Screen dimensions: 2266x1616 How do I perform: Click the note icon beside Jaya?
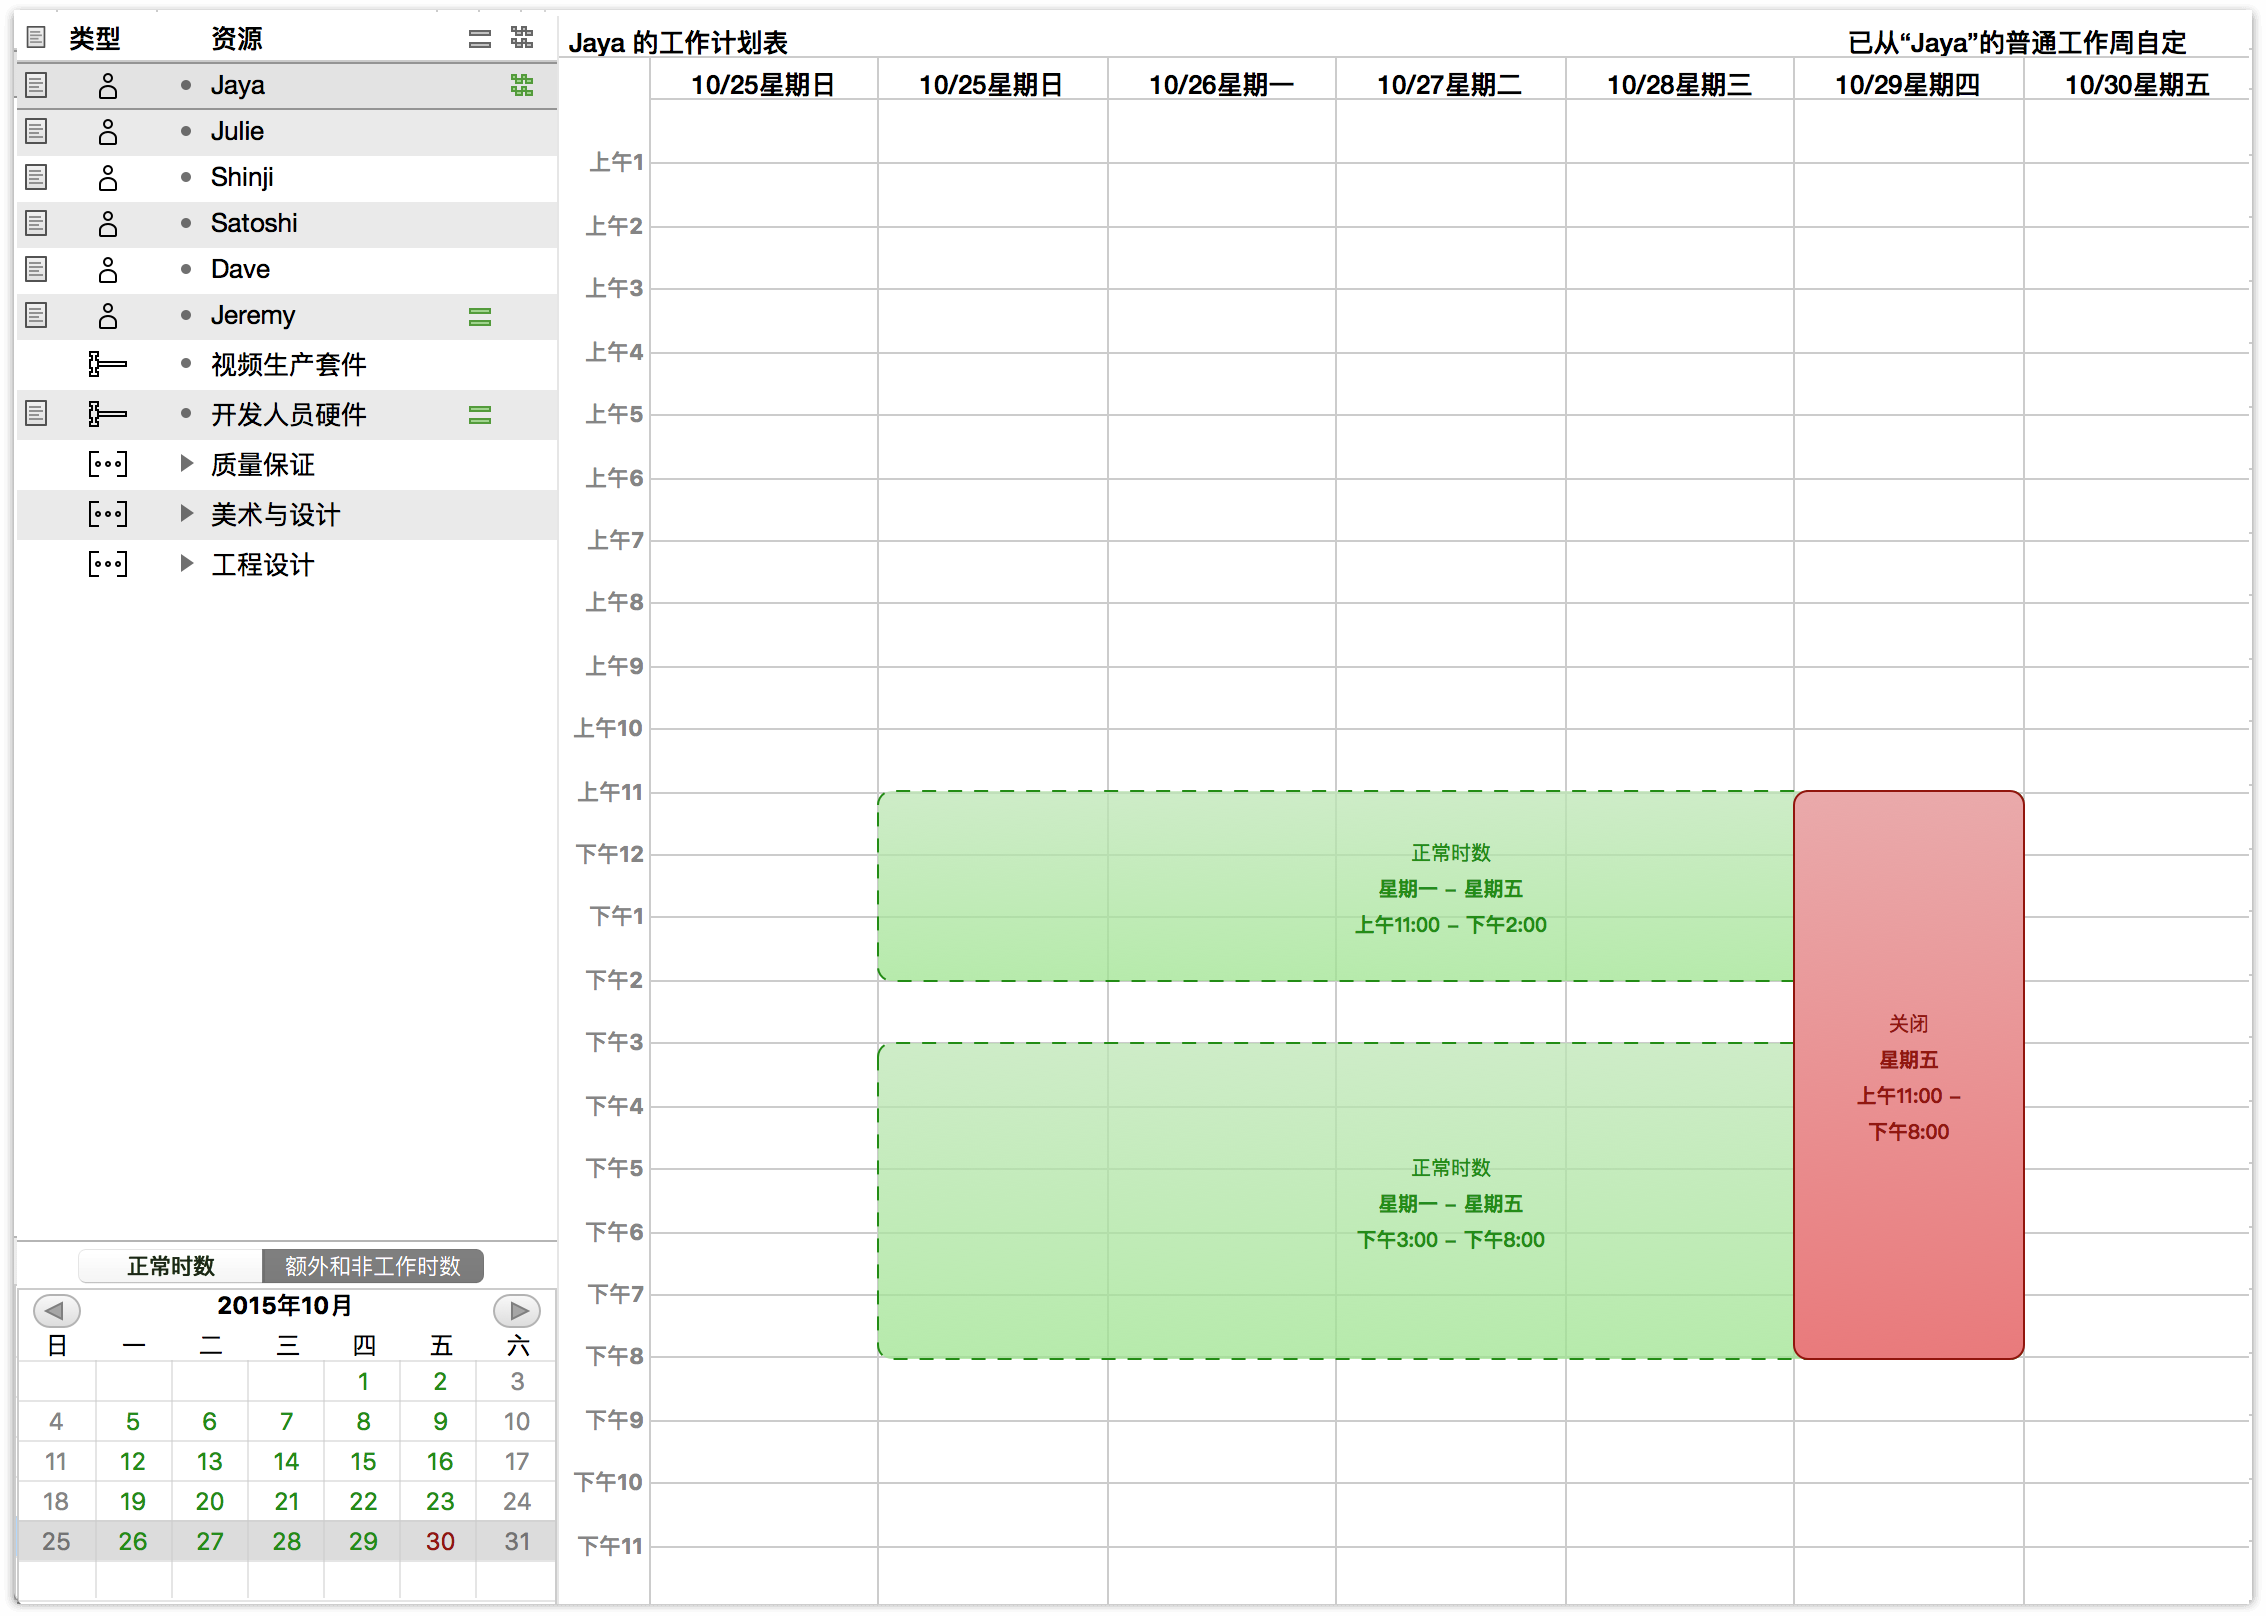(36, 85)
